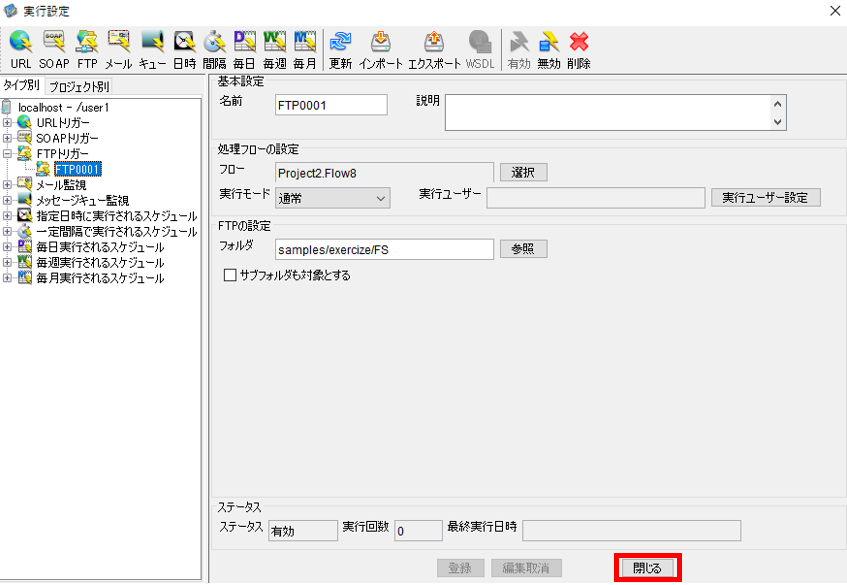The width and height of the screenshot is (847, 585).
Task: Create a SOAP trigger from toolbar
Action: coord(54,50)
